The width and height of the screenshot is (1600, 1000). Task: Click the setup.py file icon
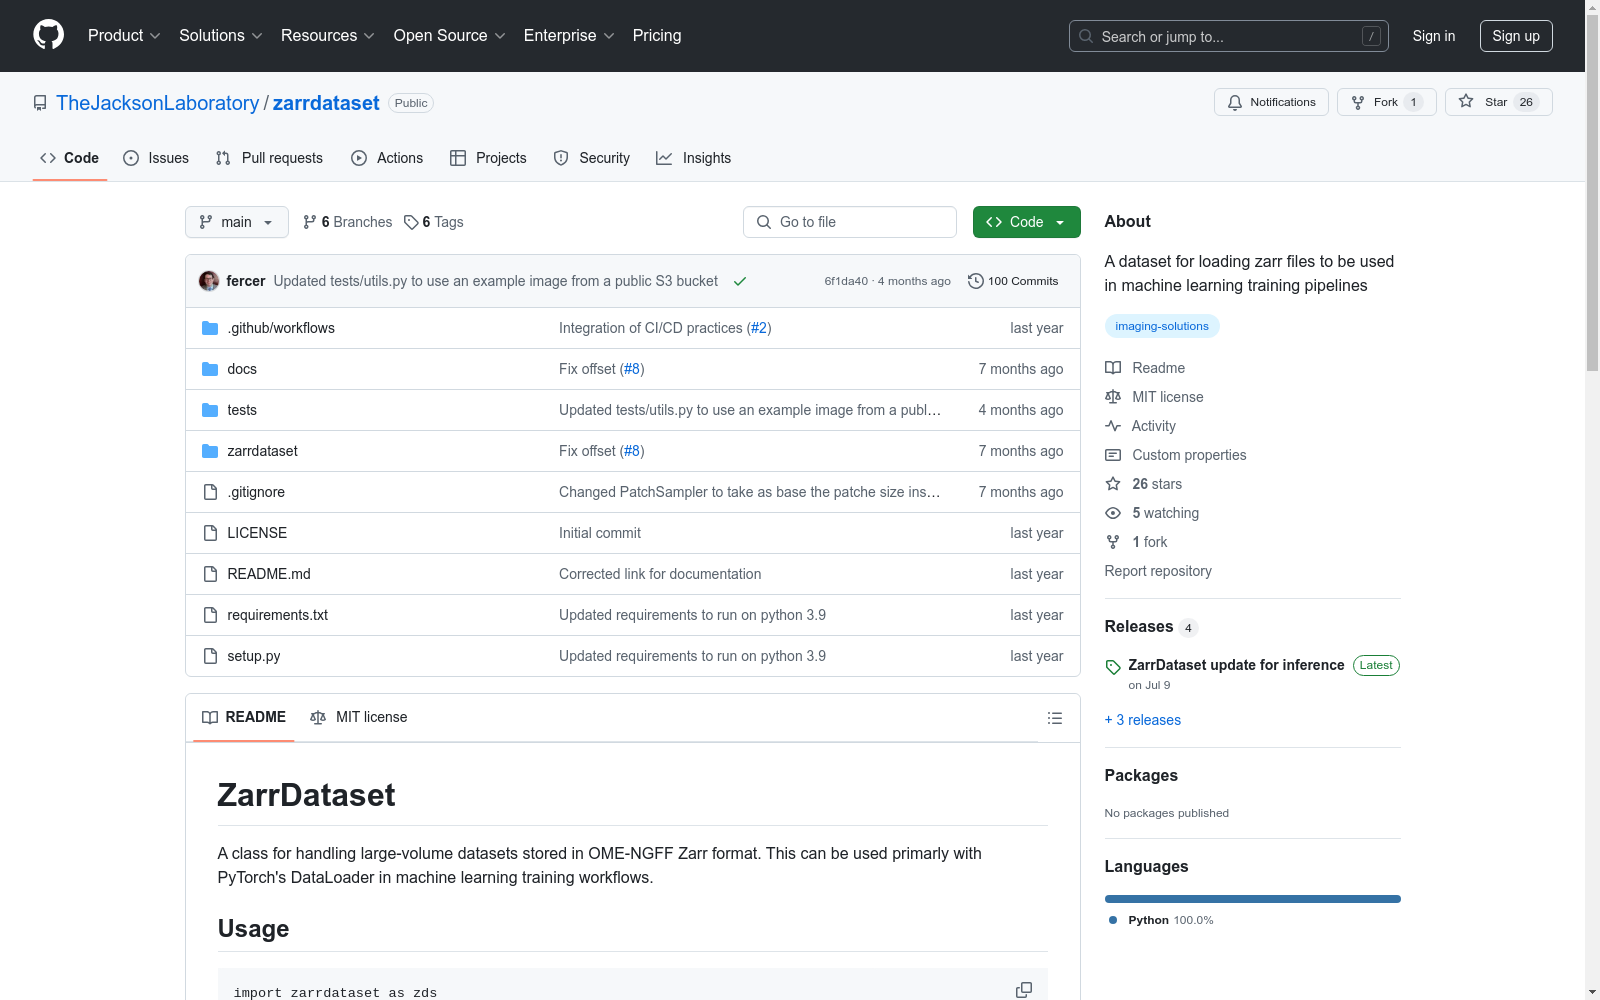(x=210, y=656)
